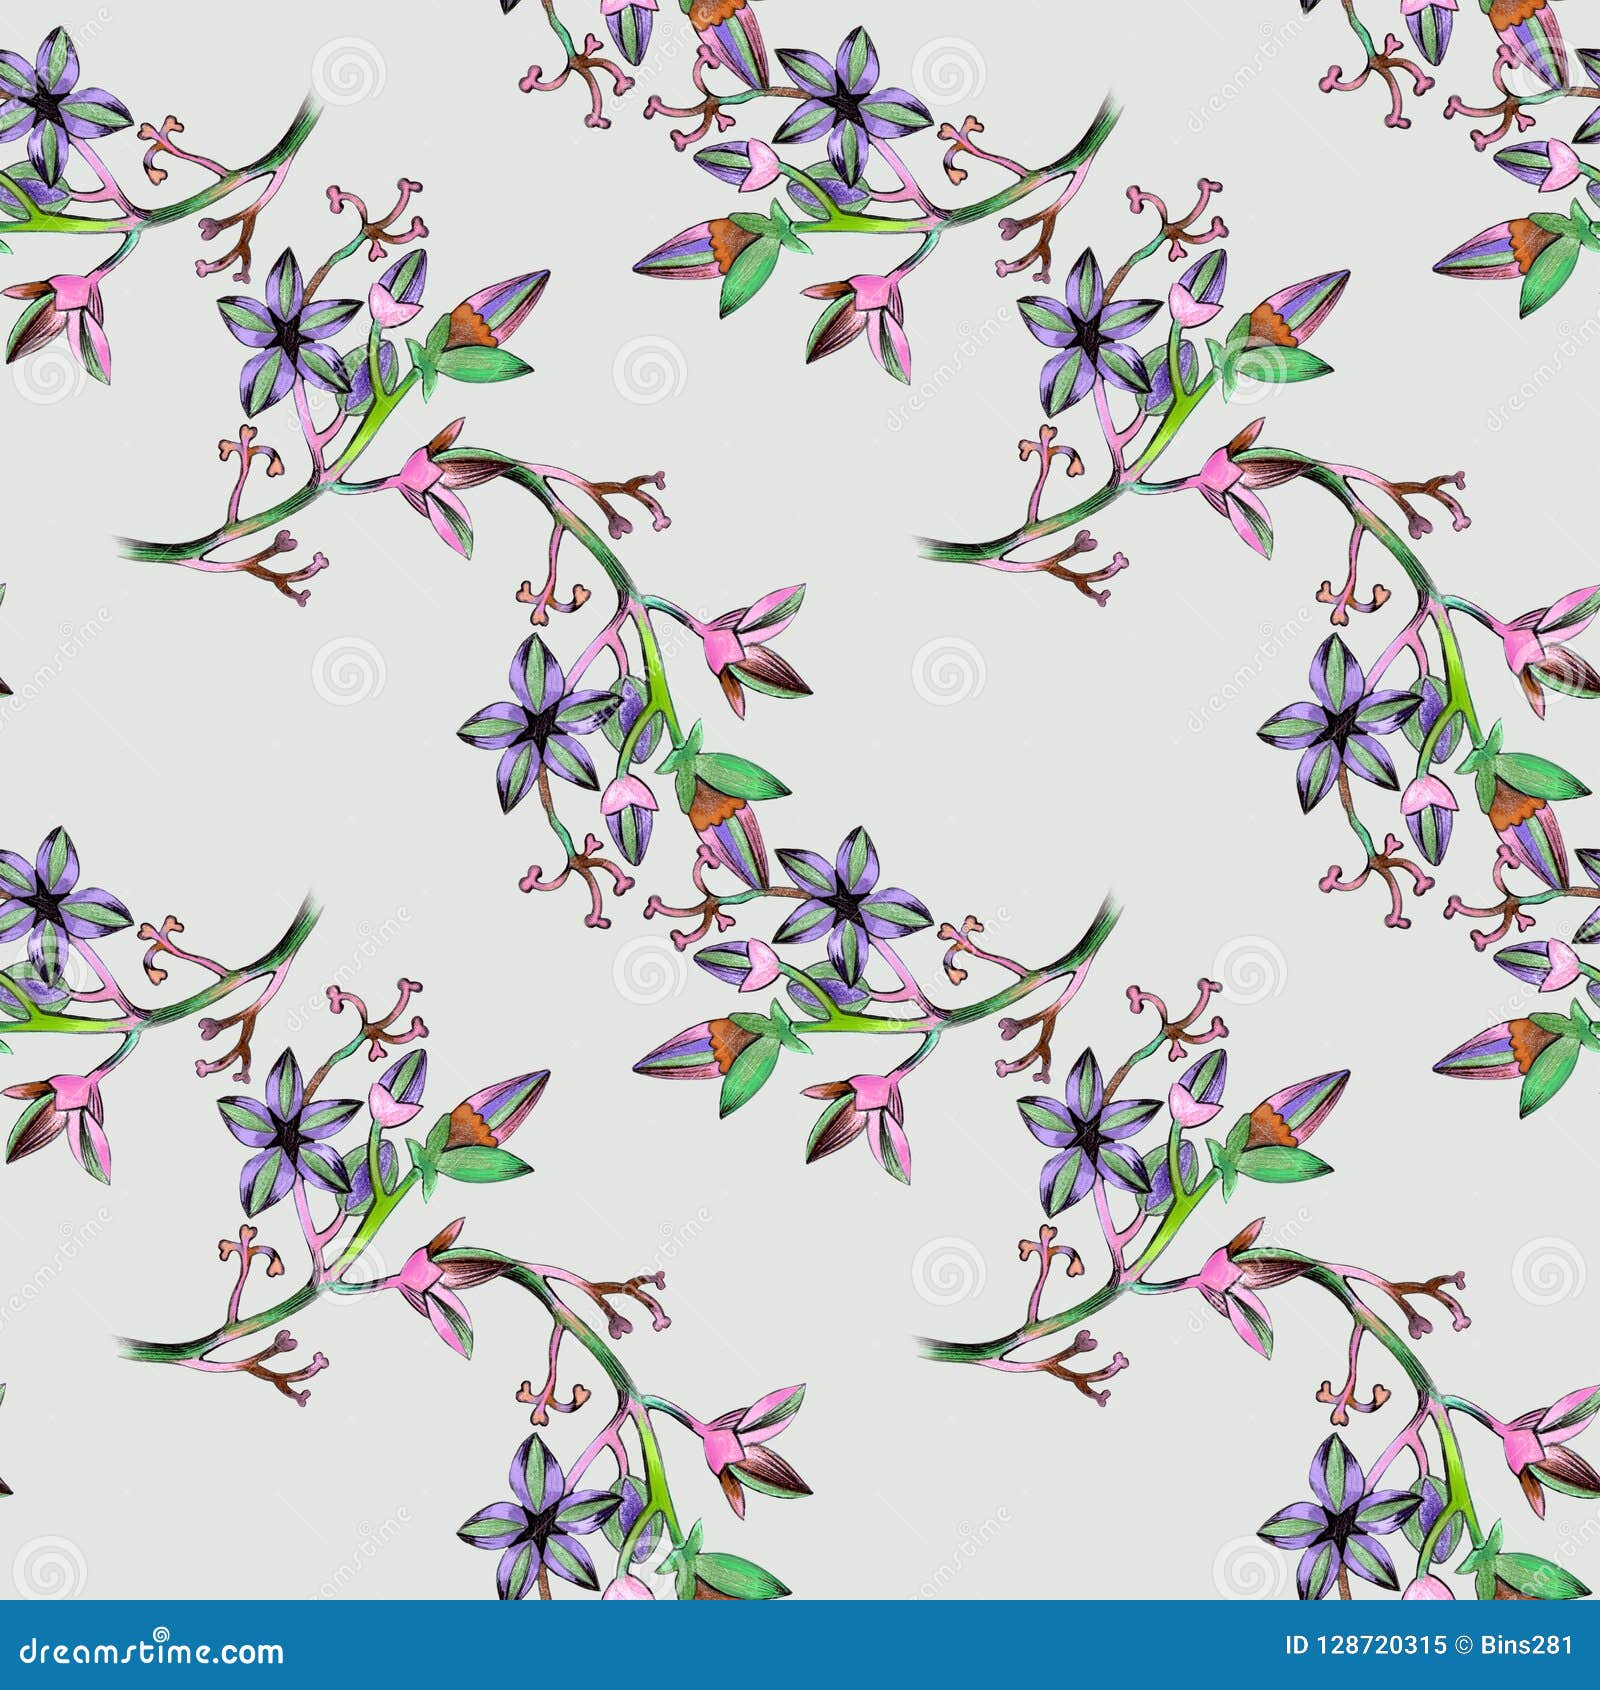Click the copyright symbol in footer
This screenshot has width=1600, height=1690.
point(1462,1645)
